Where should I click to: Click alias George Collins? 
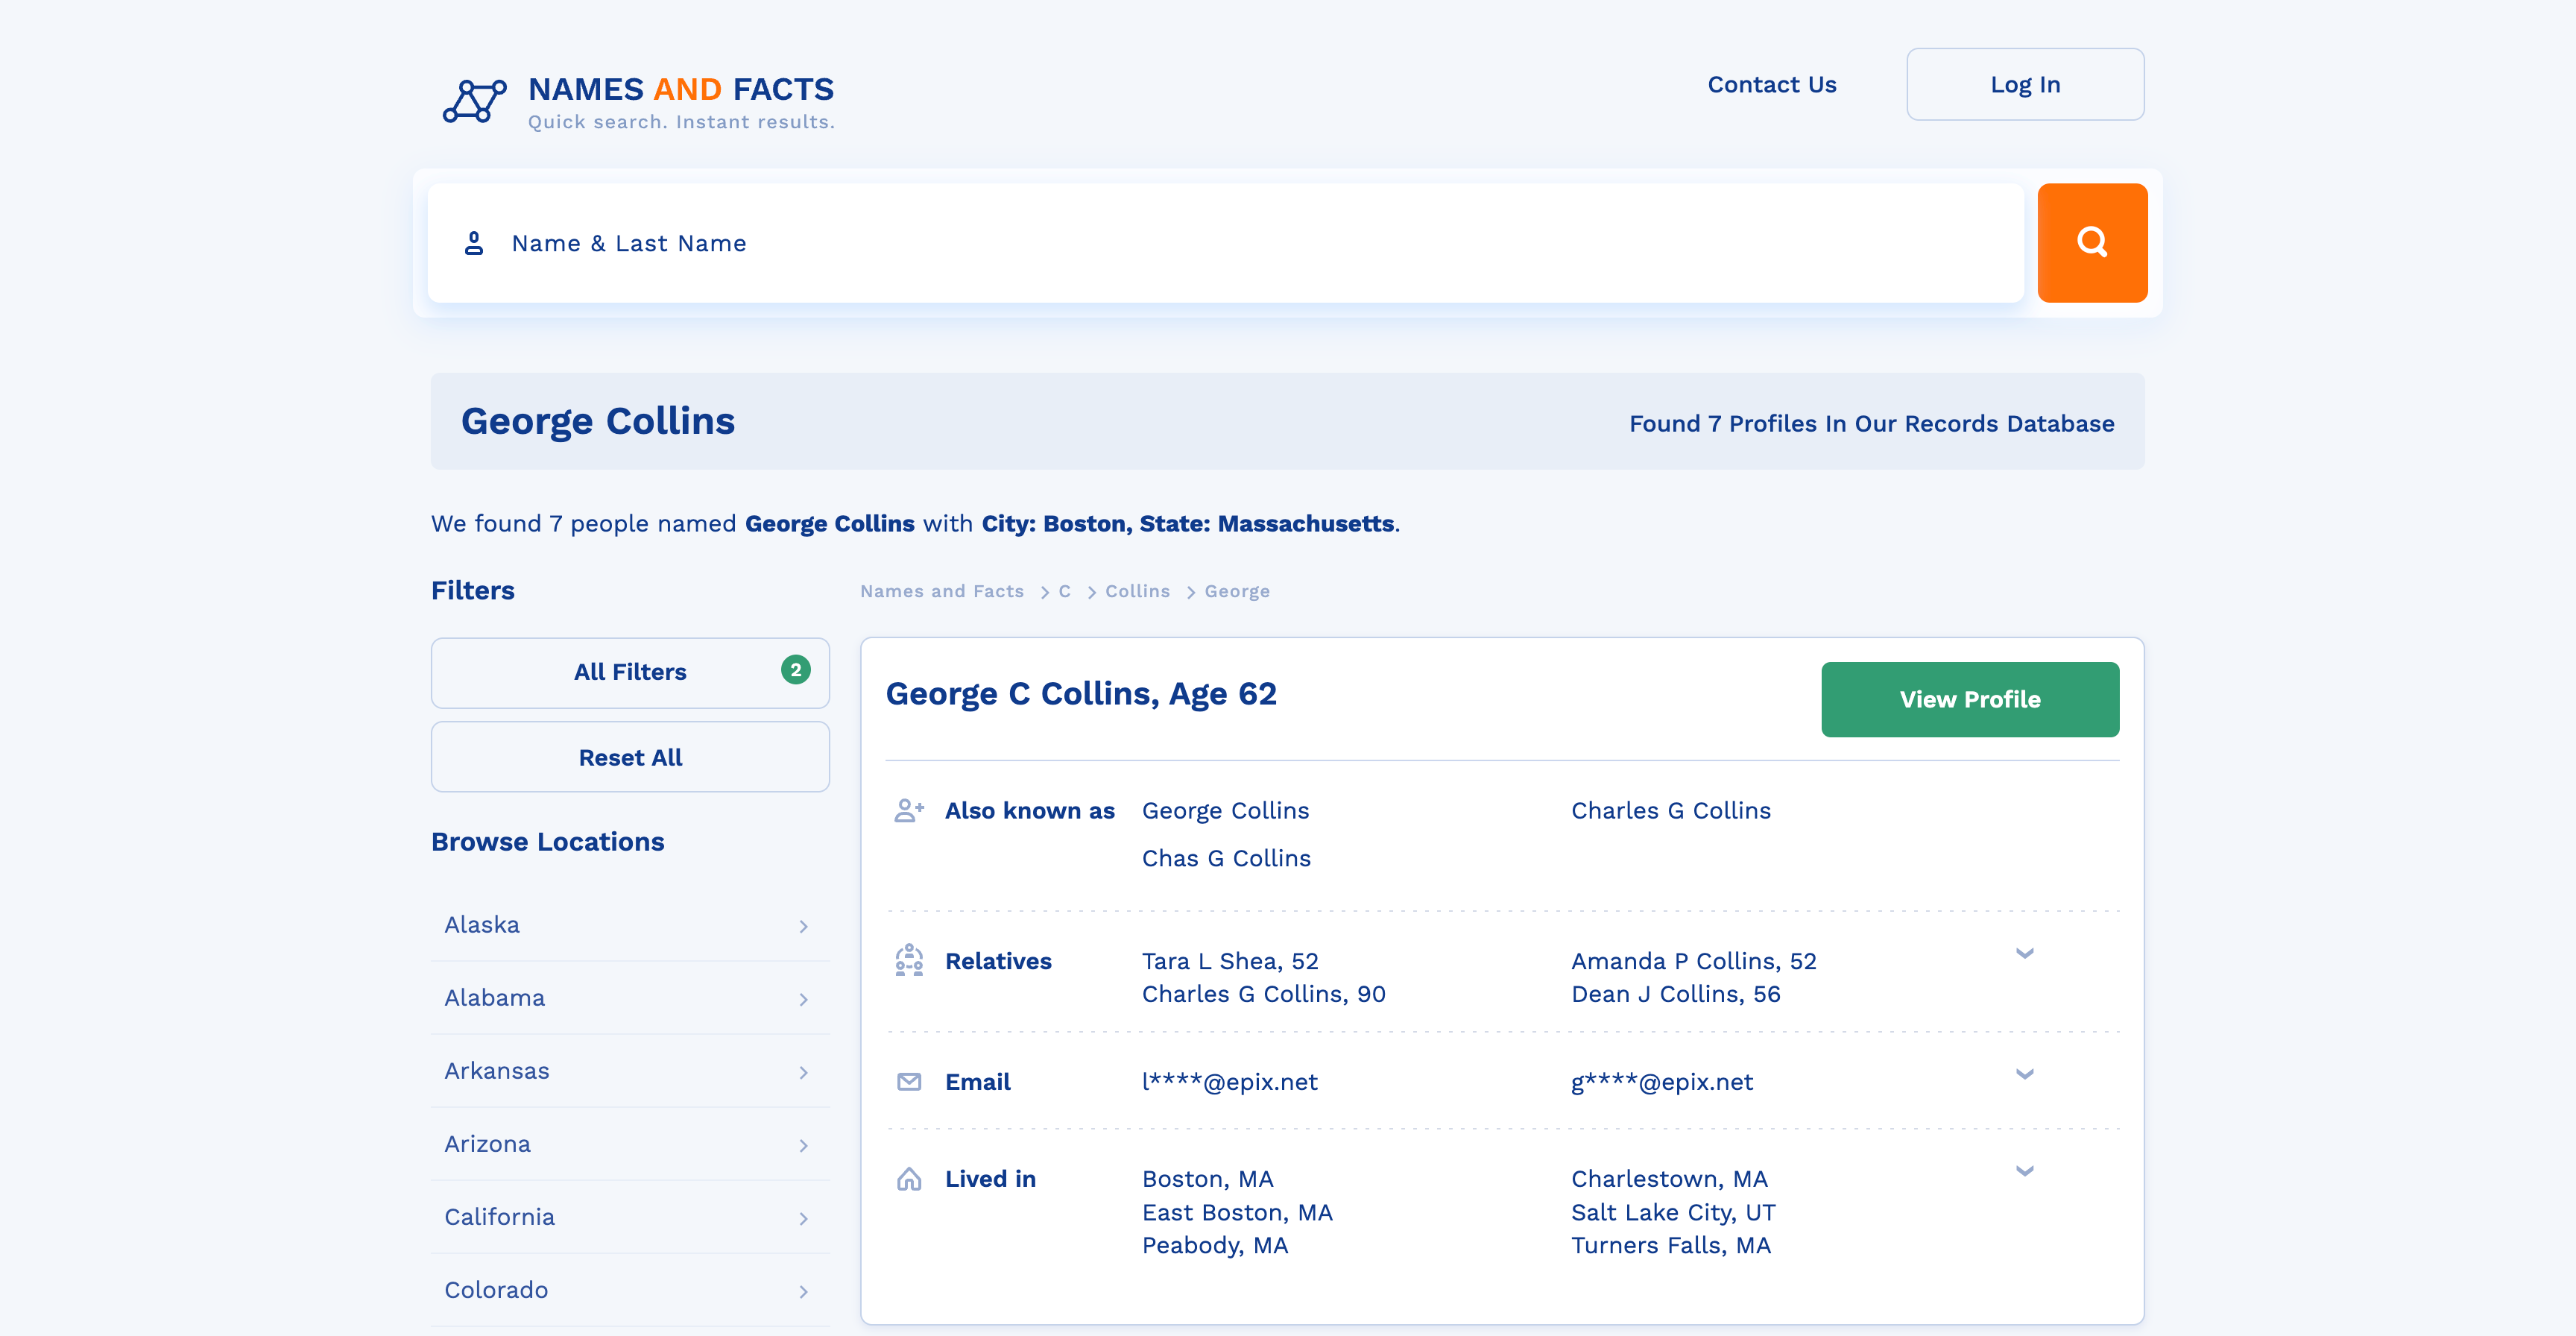point(1225,811)
